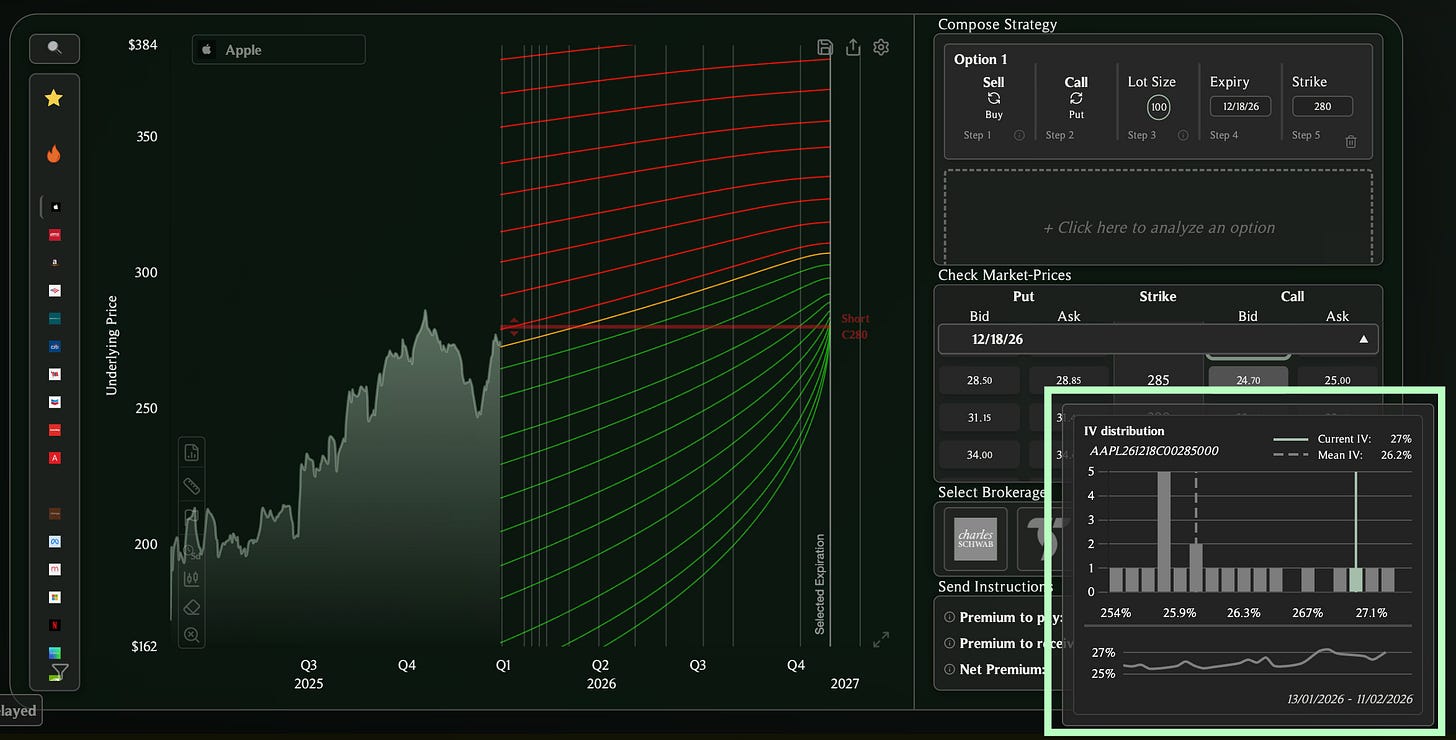This screenshot has height=740, width=1456.
Task: Click the IV date range 13/01/2026 - 11/02/2026
Action: [1350, 699]
